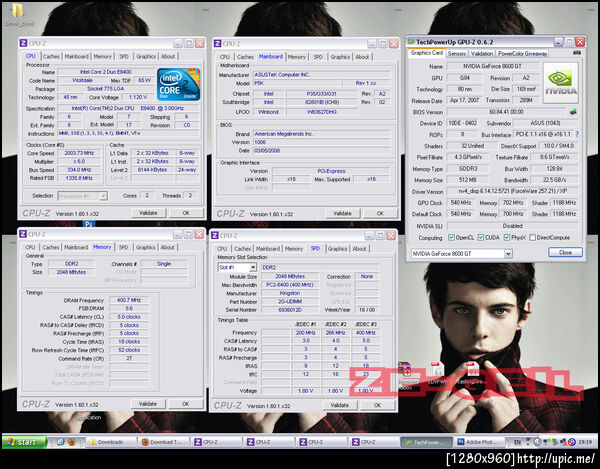This screenshot has height=469, width=600.
Task: Click the red circular system tray icon
Action: [x=571, y=442]
